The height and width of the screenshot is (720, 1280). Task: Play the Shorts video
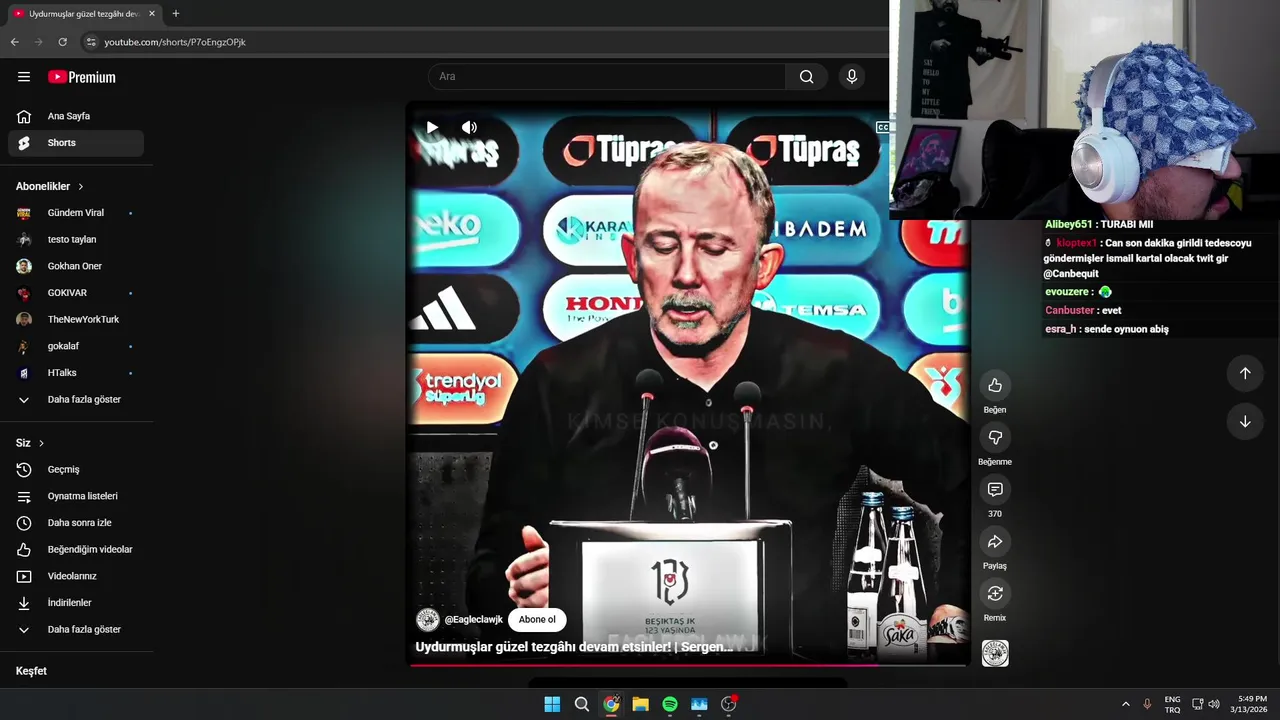point(432,127)
